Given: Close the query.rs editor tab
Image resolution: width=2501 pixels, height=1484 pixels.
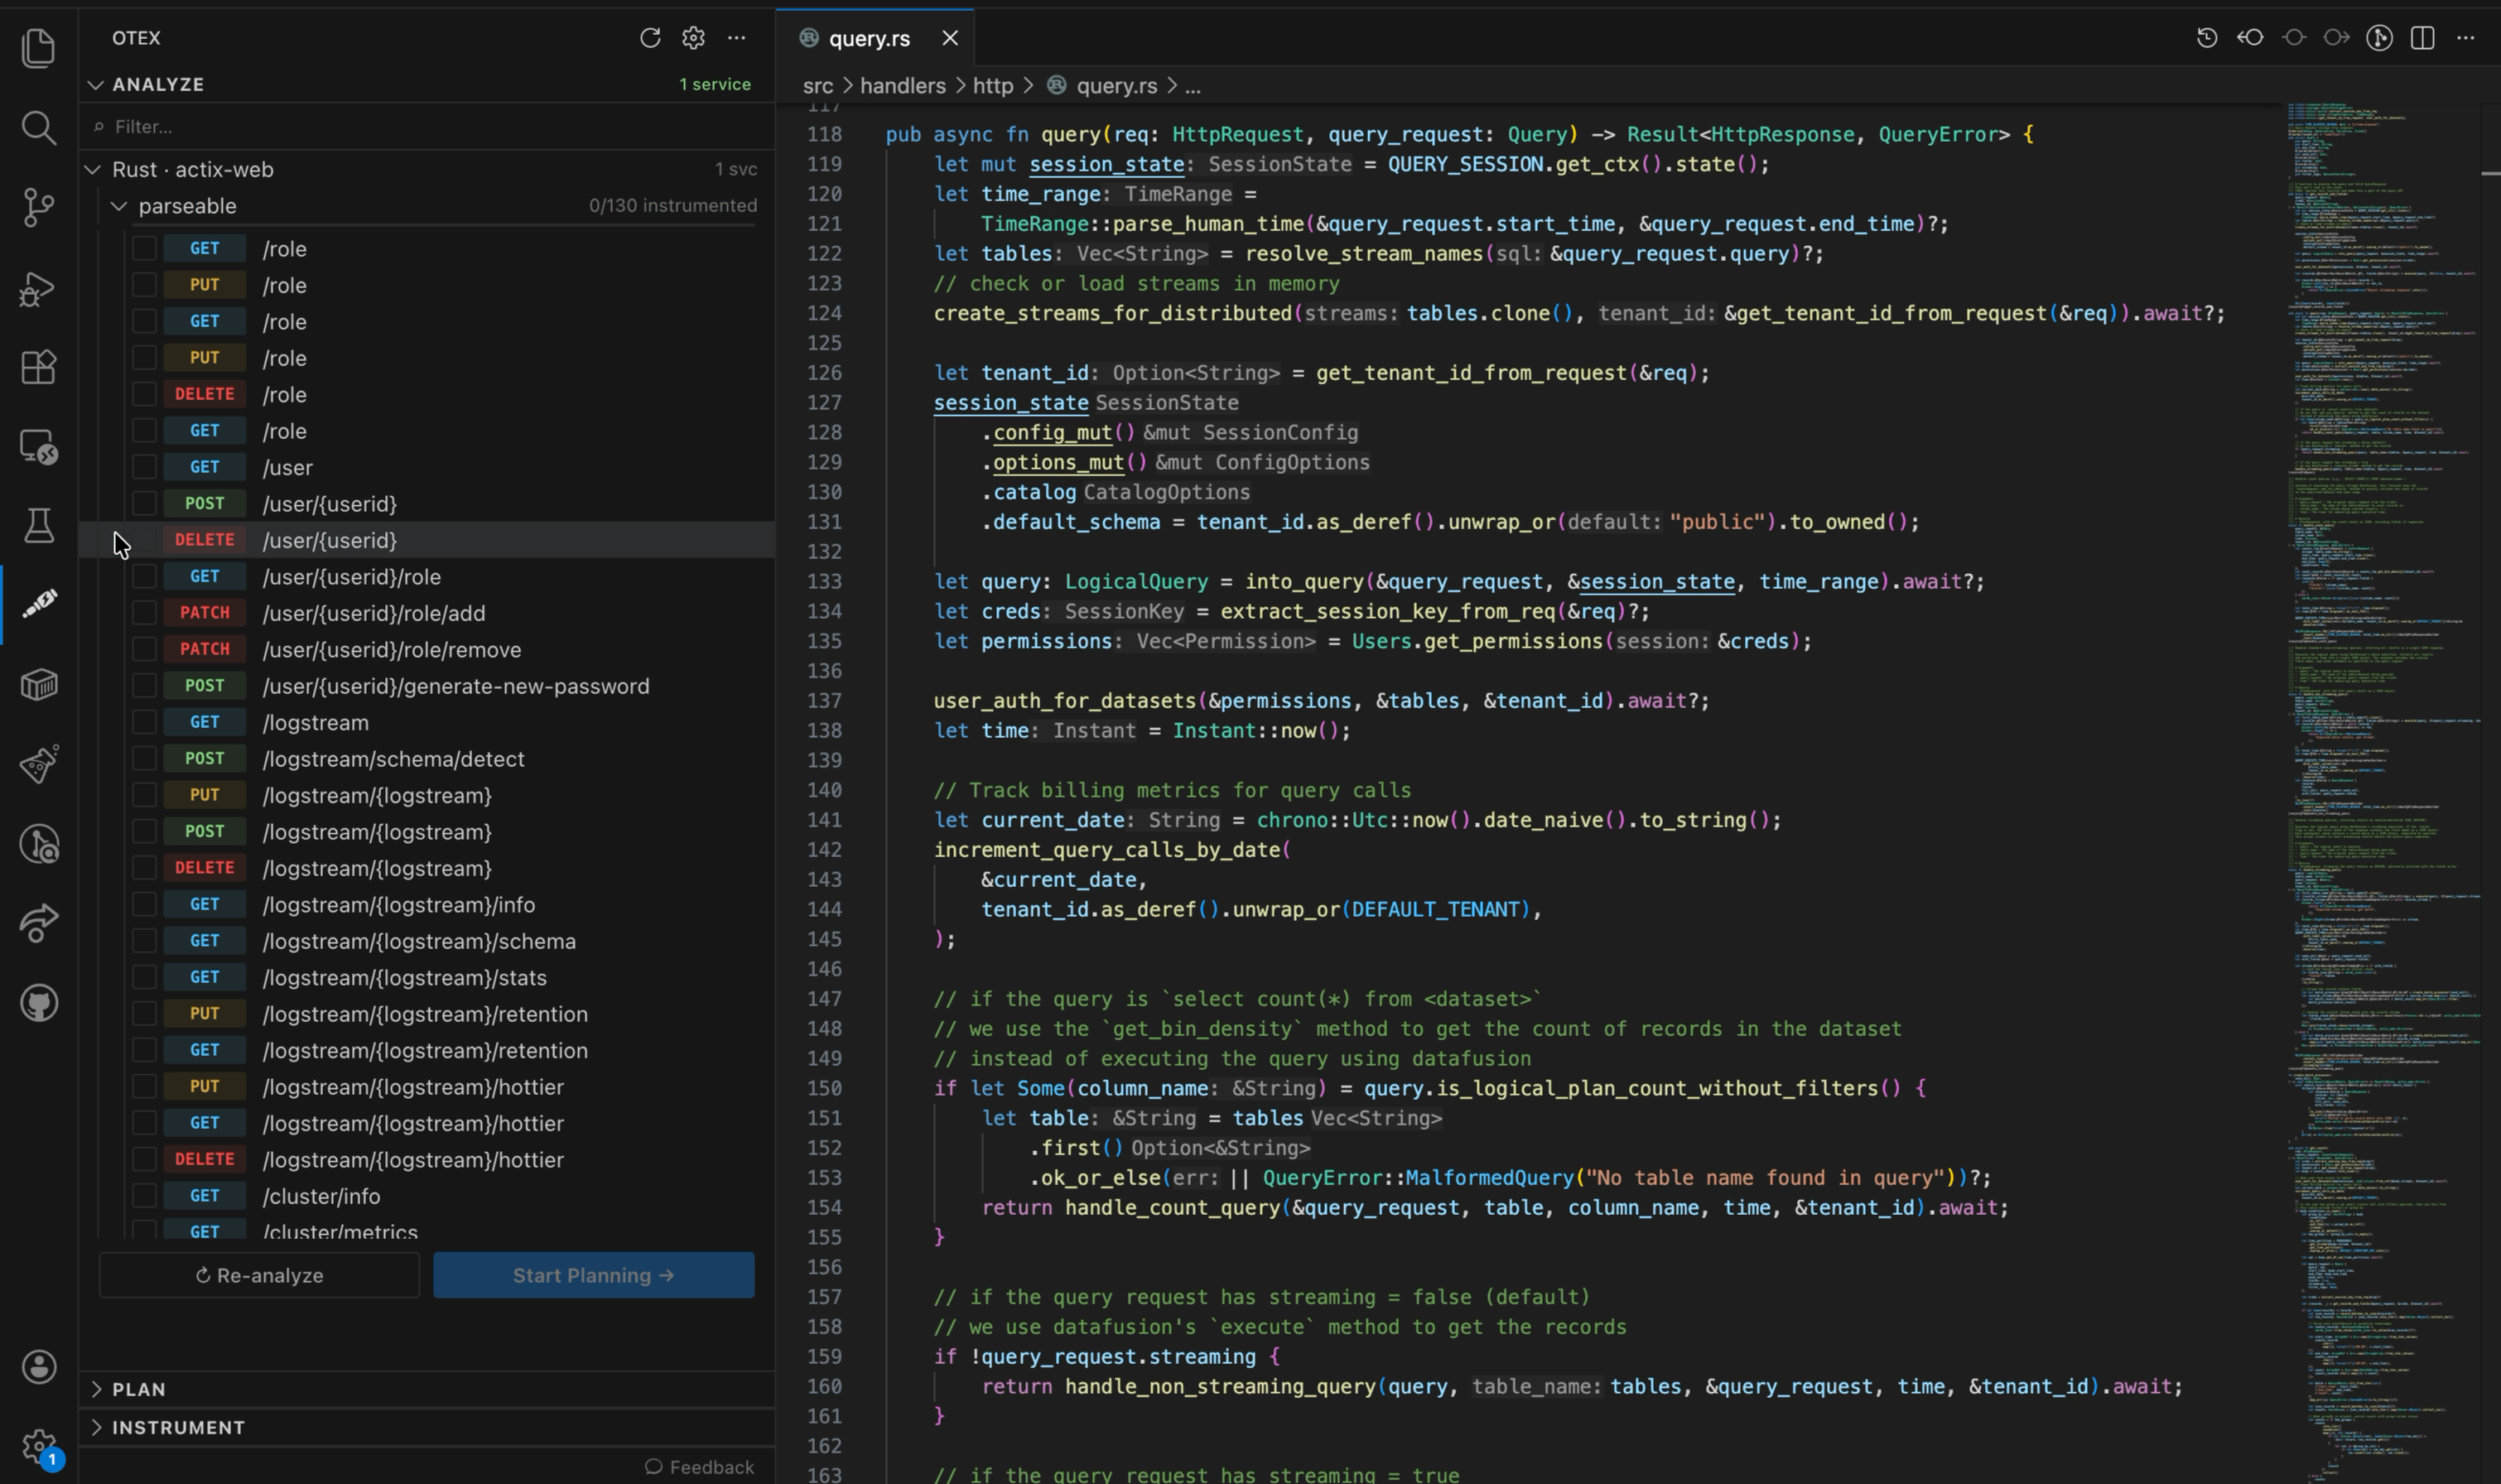Looking at the screenshot, I should pos(950,38).
